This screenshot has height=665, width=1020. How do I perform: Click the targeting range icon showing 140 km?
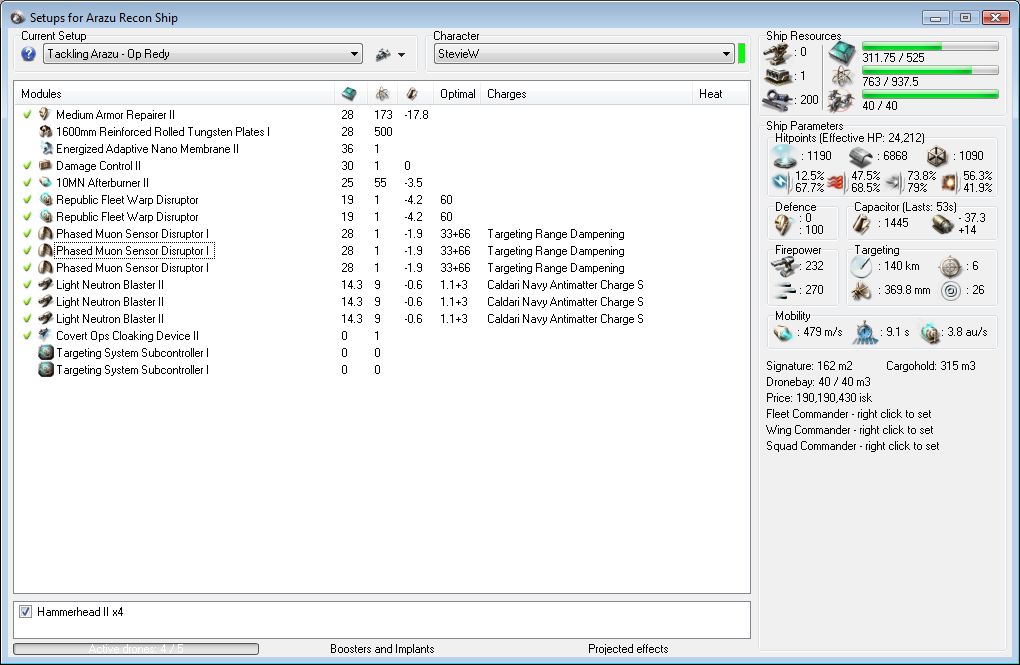[861, 266]
